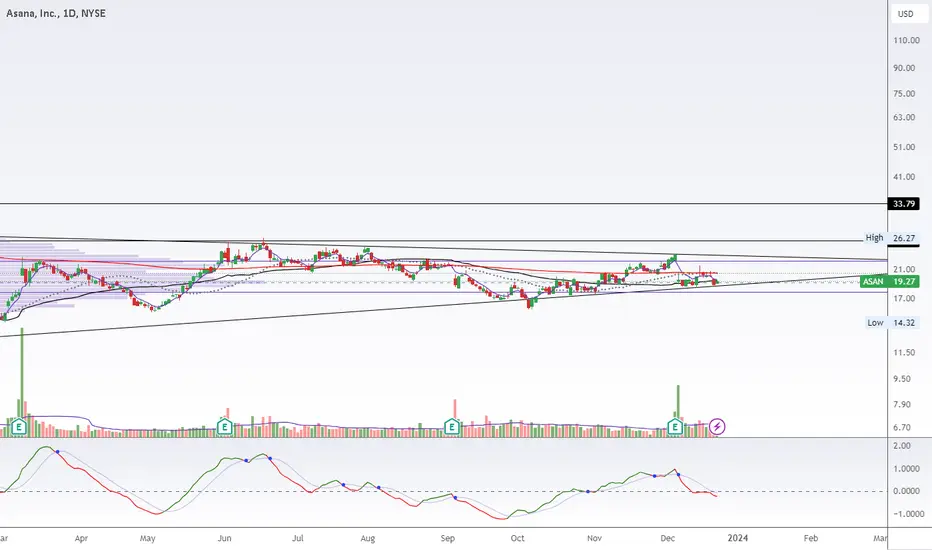Click the Low 14.32 price label
The image size is (932, 550).
tap(891, 323)
